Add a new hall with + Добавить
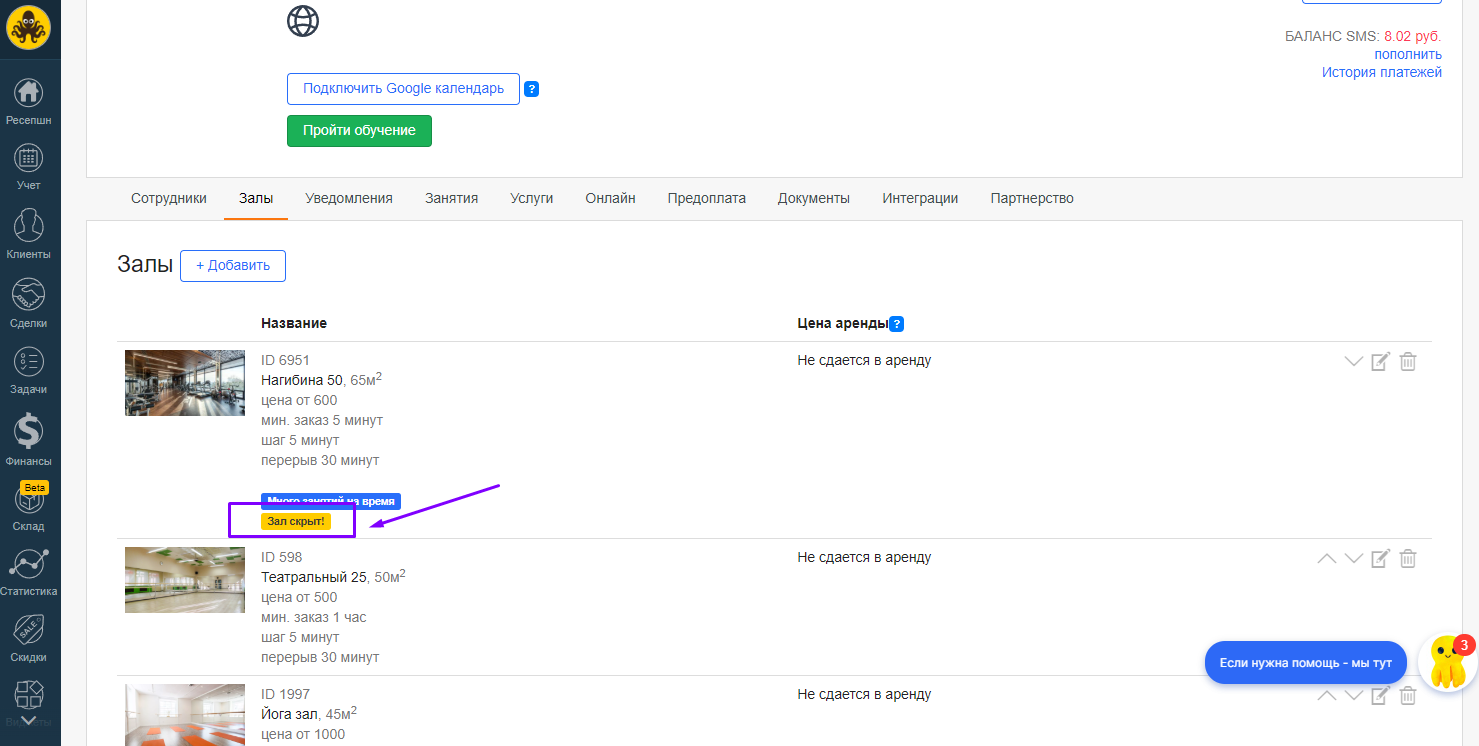This screenshot has width=1479, height=746. [233, 266]
